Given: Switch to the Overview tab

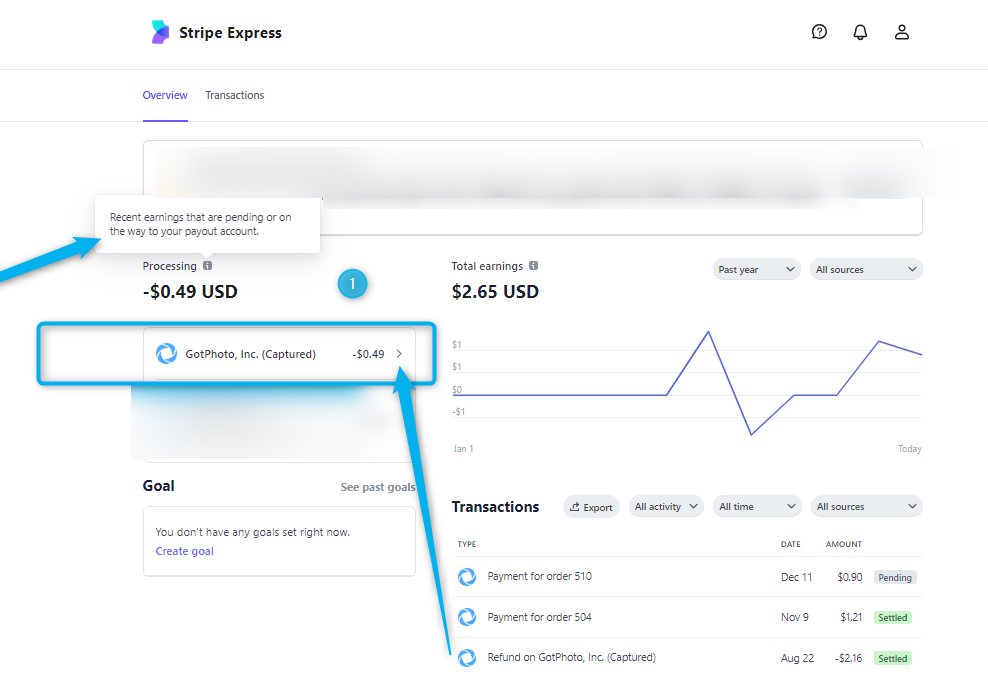Looking at the screenshot, I should click(165, 95).
